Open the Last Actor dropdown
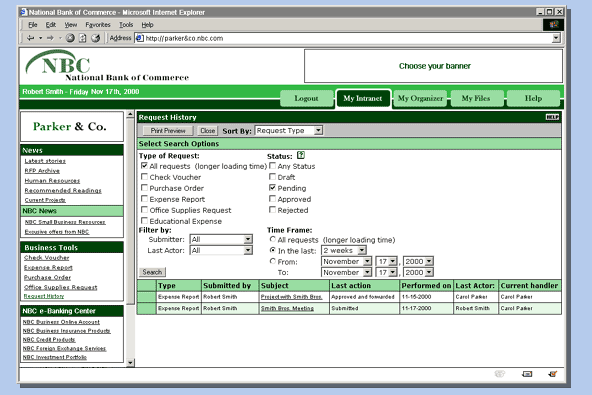Viewport: 592px width, 395px height. 221,250
